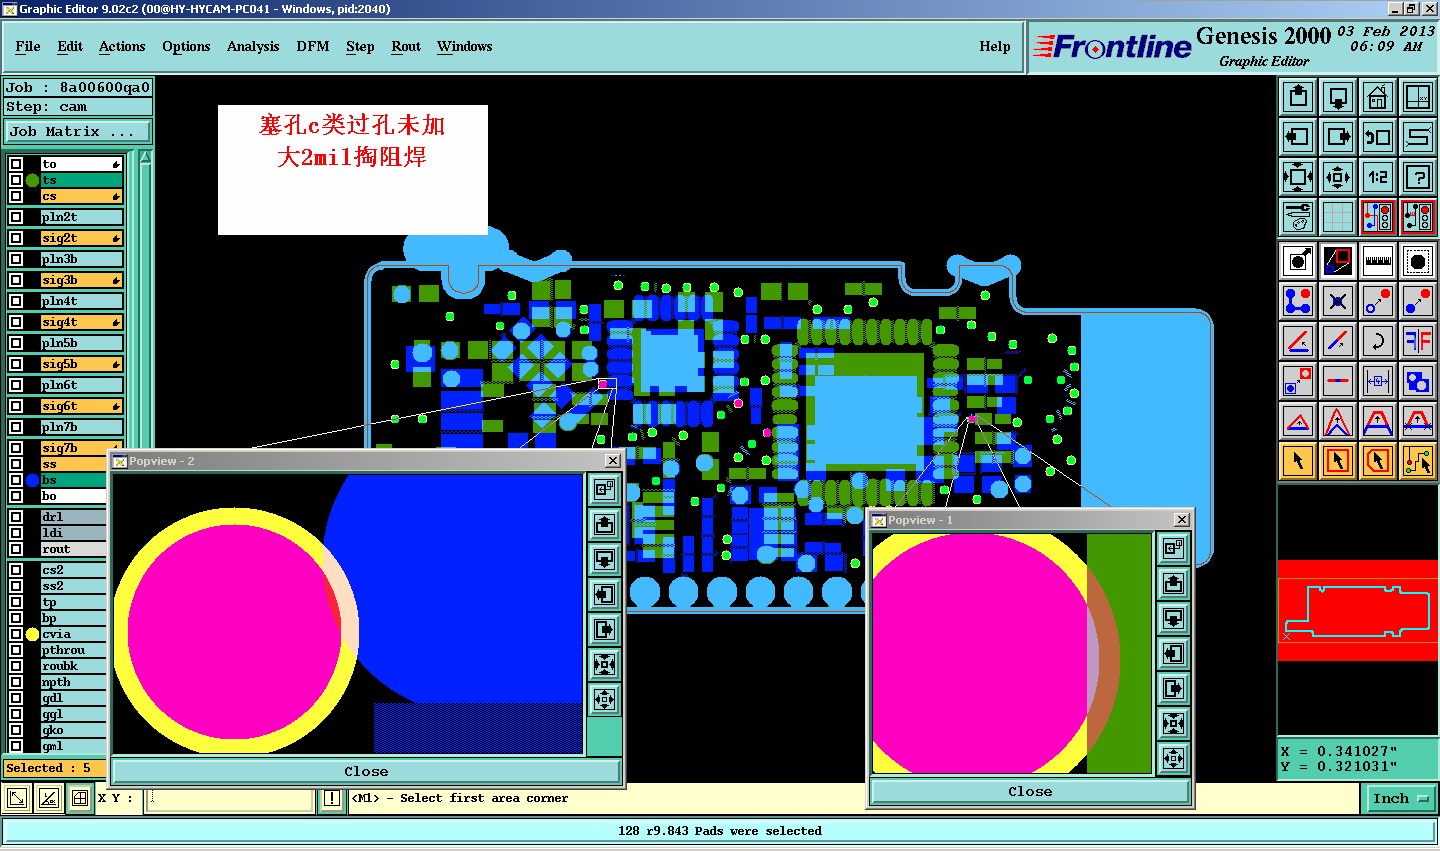Go to the home view icon
Screen dimensions: 1440x851
pyautogui.click(x=1378, y=97)
